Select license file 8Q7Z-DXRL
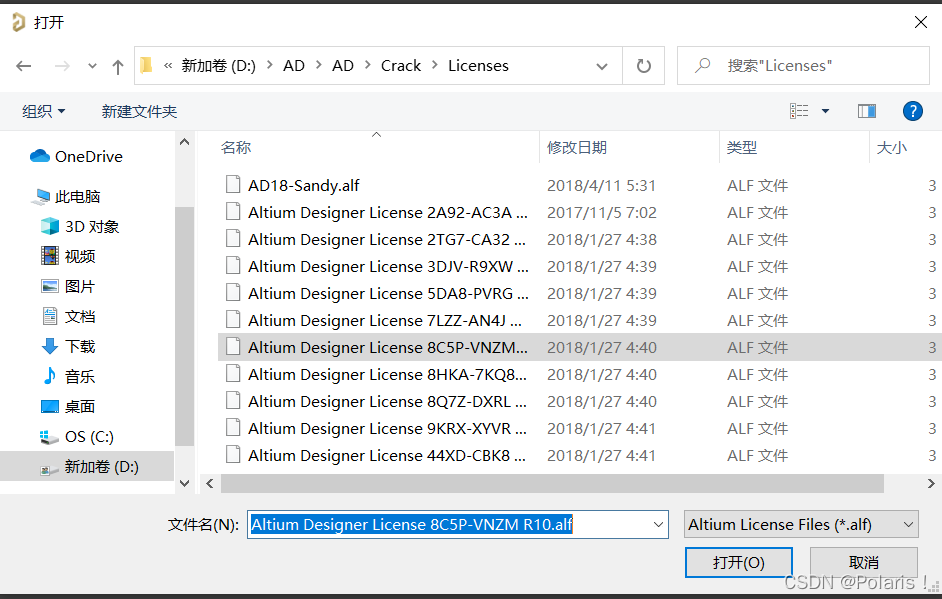Viewport: 942px width, 599px height. click(387, 401)
